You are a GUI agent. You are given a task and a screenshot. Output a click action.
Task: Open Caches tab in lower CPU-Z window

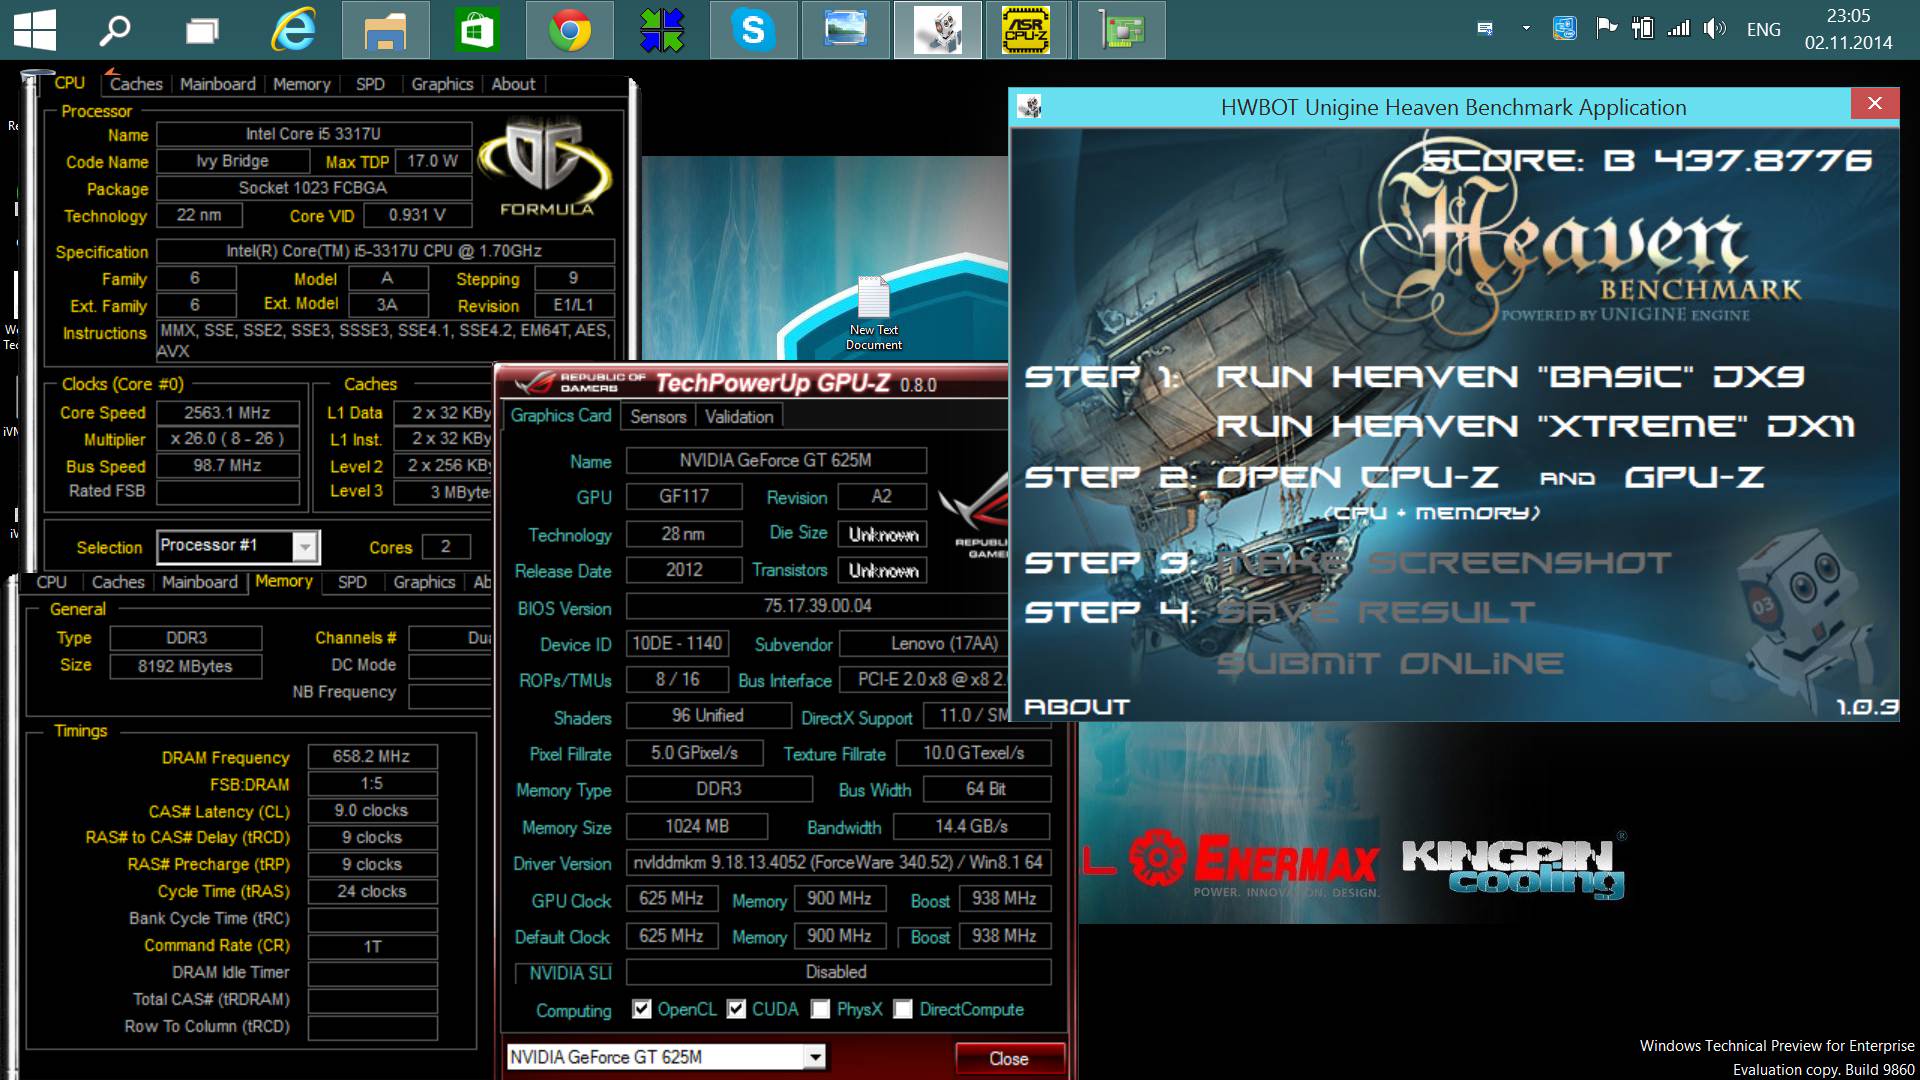[118, 582]
